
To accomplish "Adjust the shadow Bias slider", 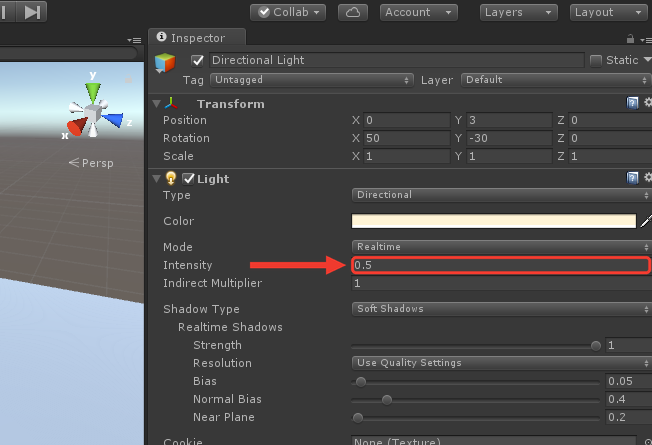I will pos(361,382).
